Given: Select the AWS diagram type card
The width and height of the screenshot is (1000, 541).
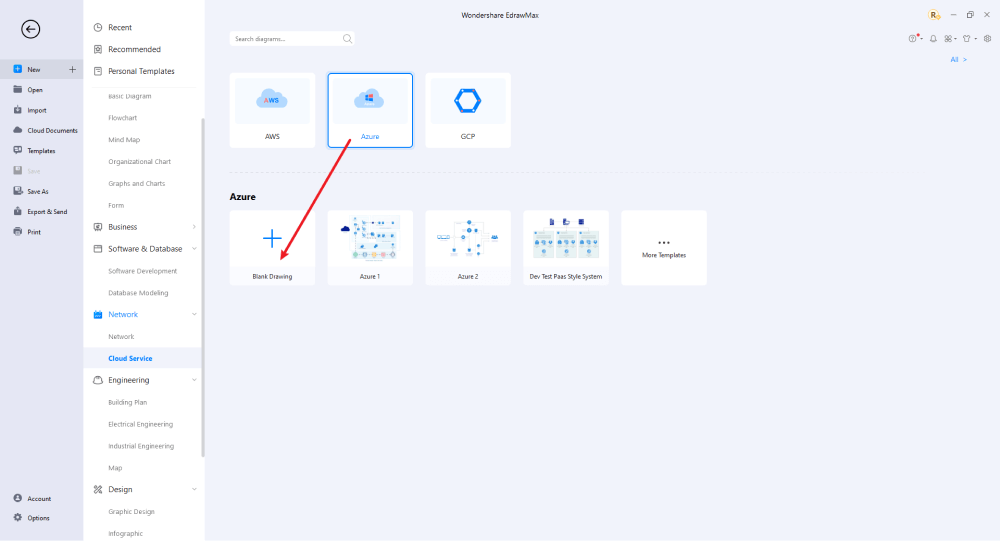Looking at the screenshot, I should pos(272,110).
